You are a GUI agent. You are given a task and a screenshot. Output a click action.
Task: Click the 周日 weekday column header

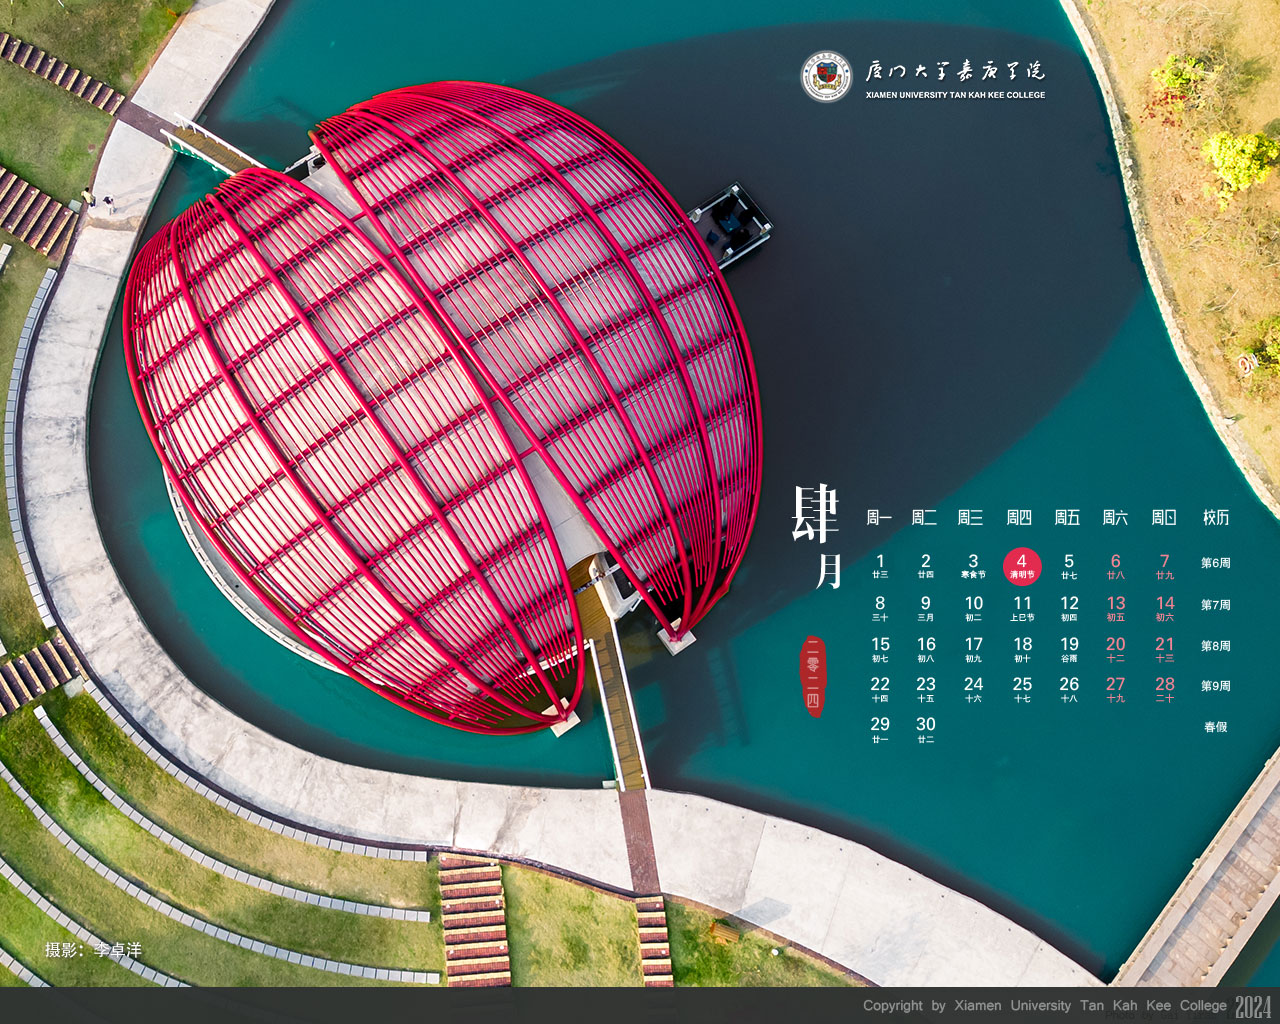pyautogui.click(x=1164, y=517)
